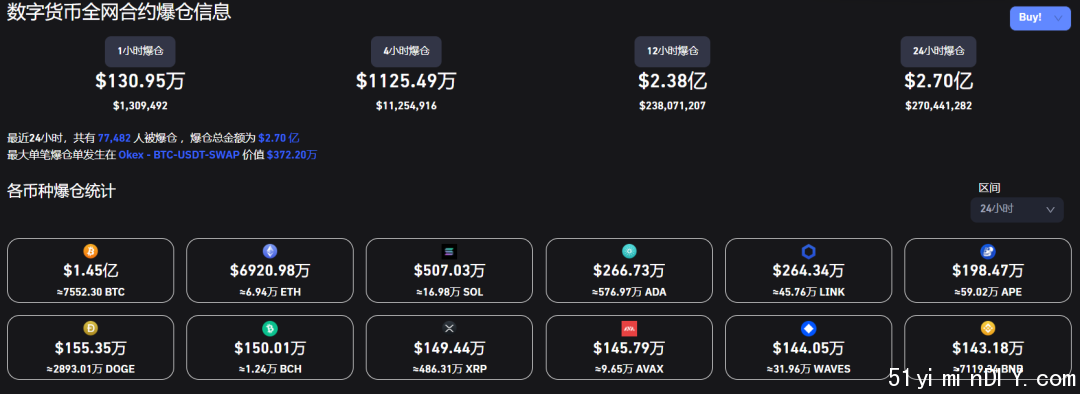This screenshot has height=394, width=1080.
Task: Switch to the 24小时爆仓 tab
Action: click(x=938, y=52)
